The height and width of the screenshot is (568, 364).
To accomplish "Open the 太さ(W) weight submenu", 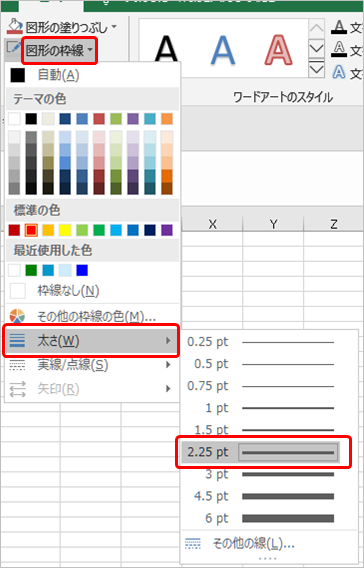I will coord(91,341).
